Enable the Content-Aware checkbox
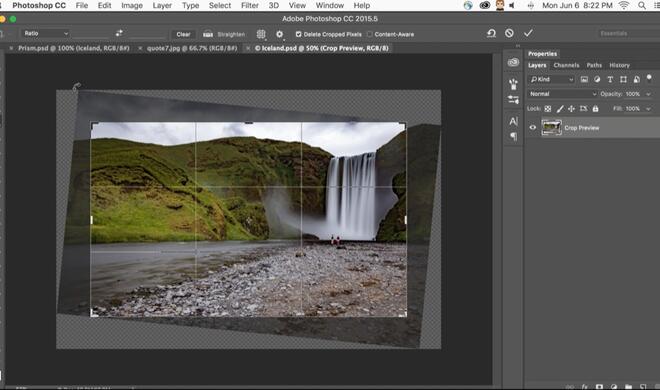Viewport: 660px width, 390px height. pyautogui.click(x=370, y=34)
